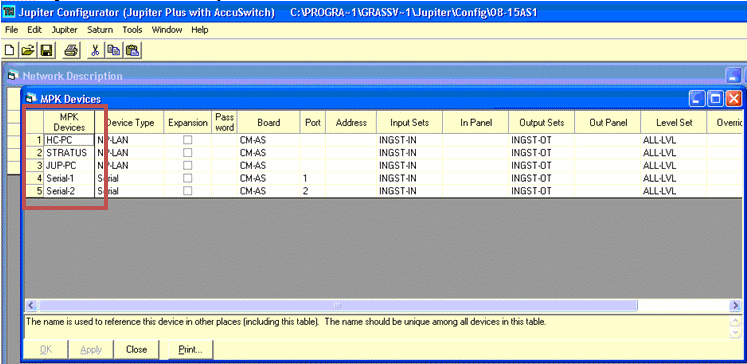Open the Window menu
This screenshot has height=364, width=747.
(167, 30)
